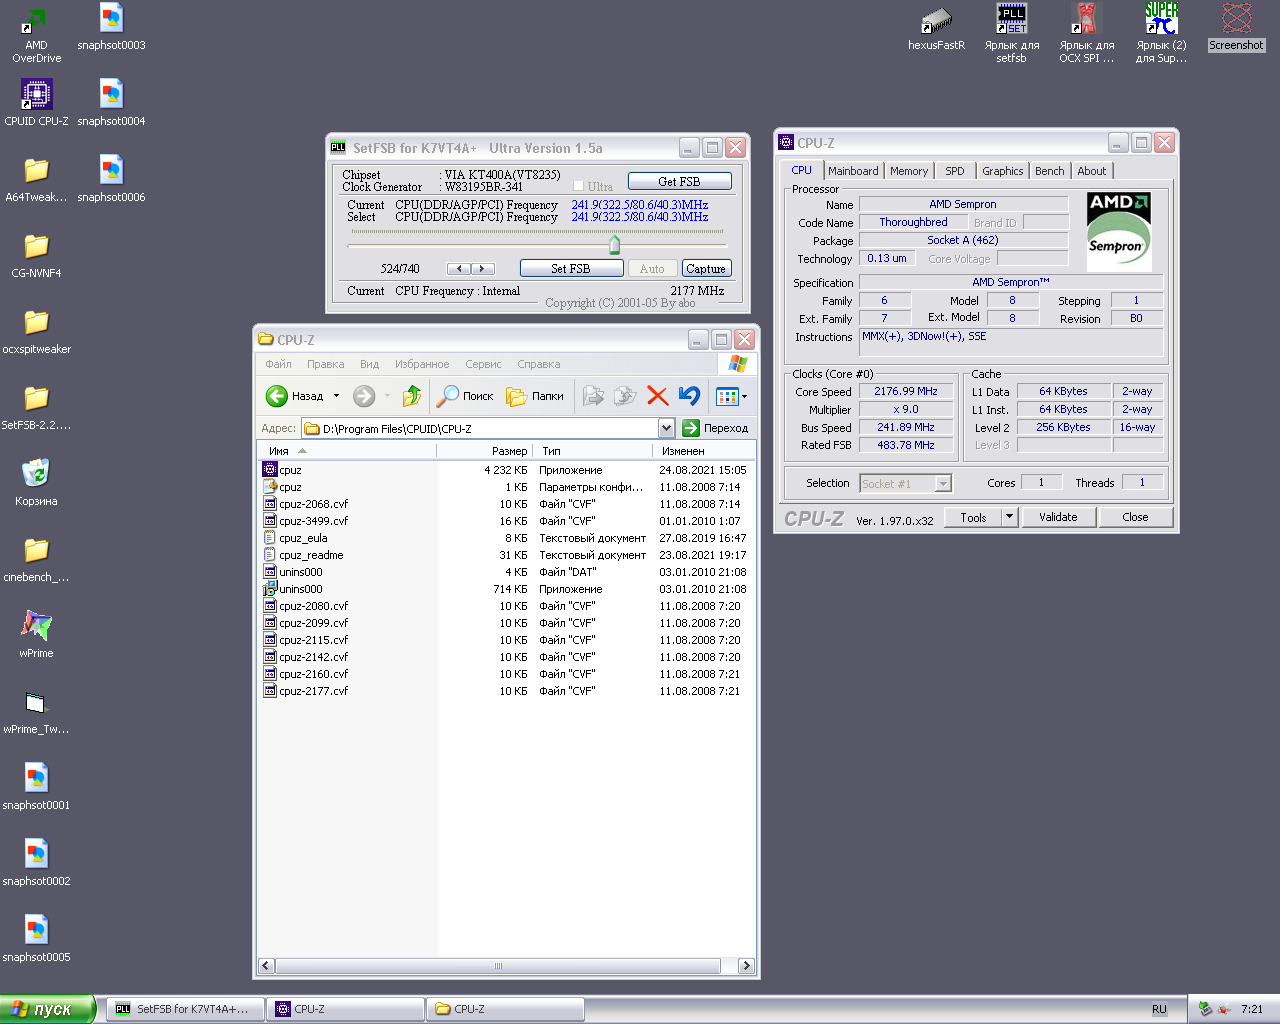Click the RU language indicator in taskbar

1159,1009
